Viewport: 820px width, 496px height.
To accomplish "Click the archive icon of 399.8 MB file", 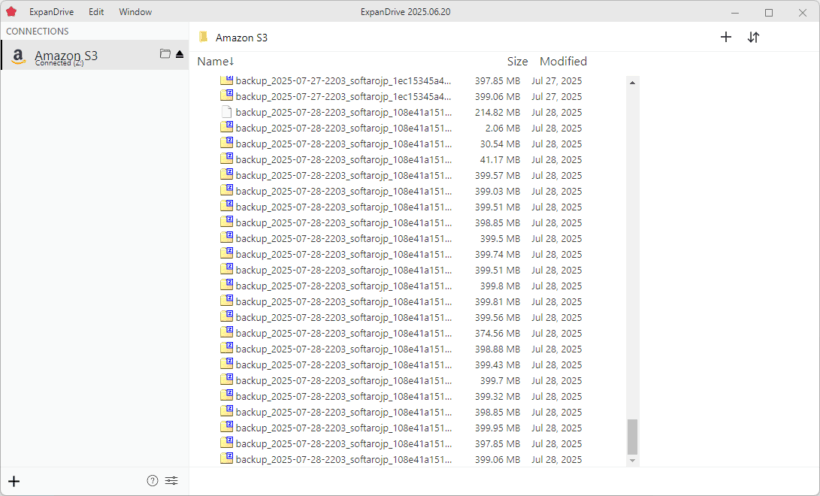I will coord(226,285).
